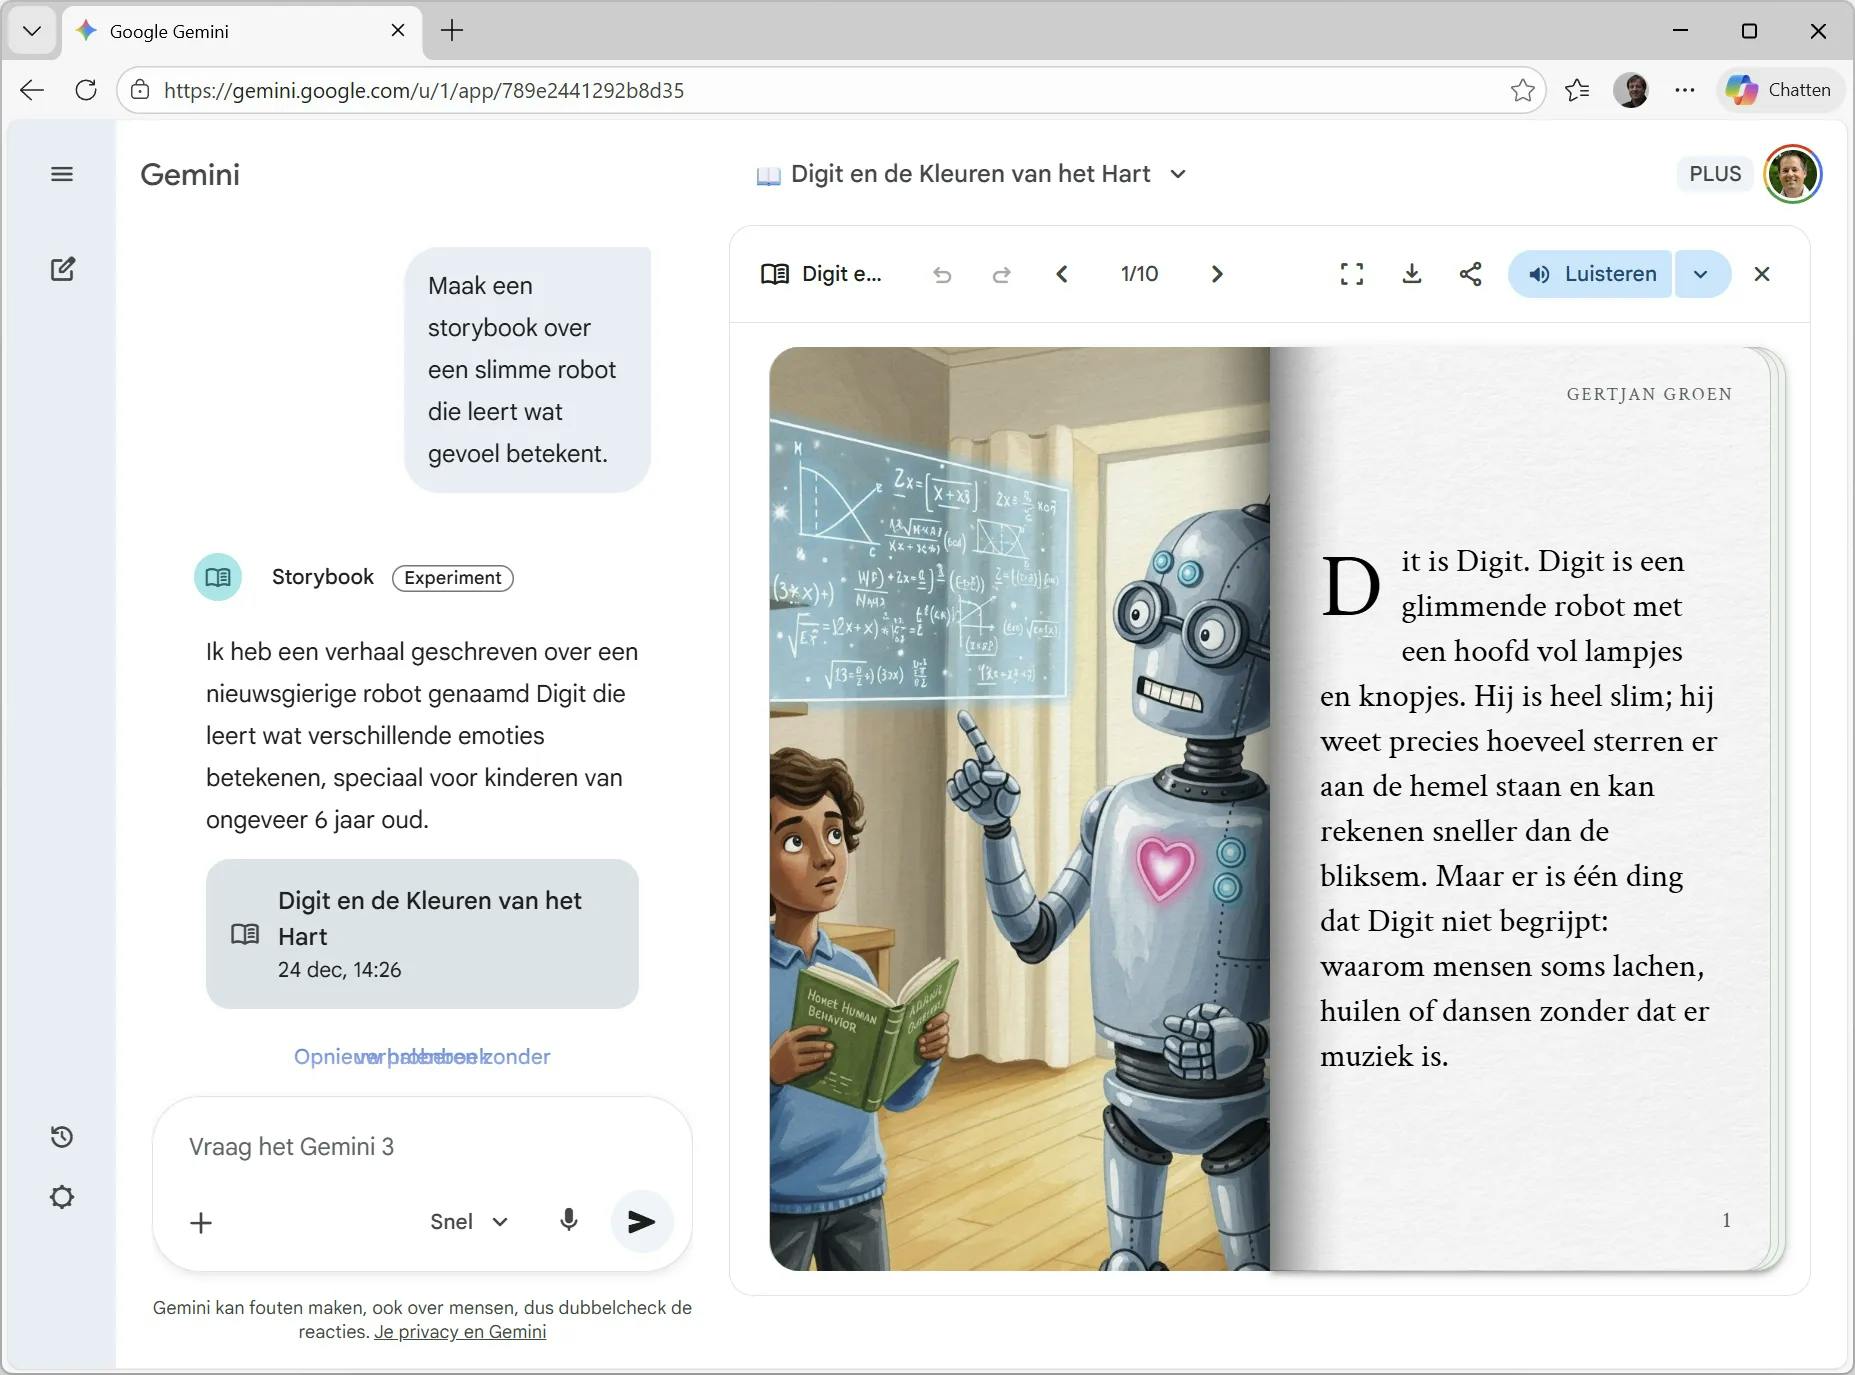Screen dimensions: 1855x1375
Task: Bookmark this page with the star icon
Action: (x=1522, y=90)
